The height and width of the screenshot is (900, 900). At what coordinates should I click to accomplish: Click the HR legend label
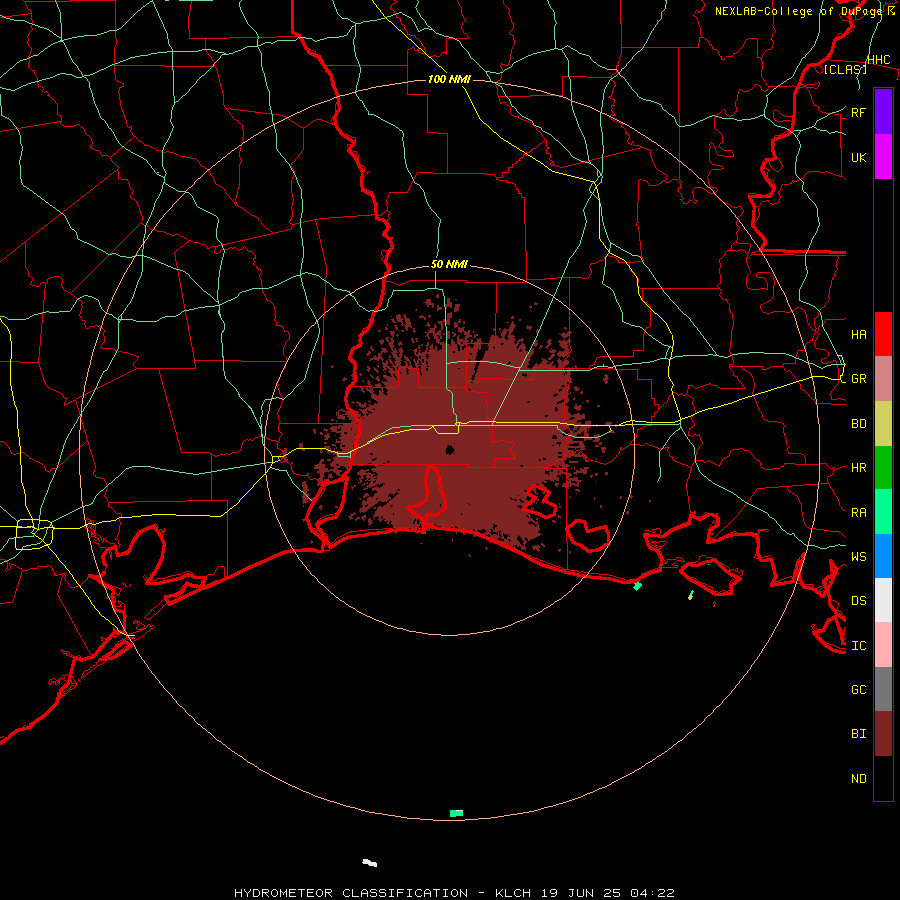[x=858, y=468]
